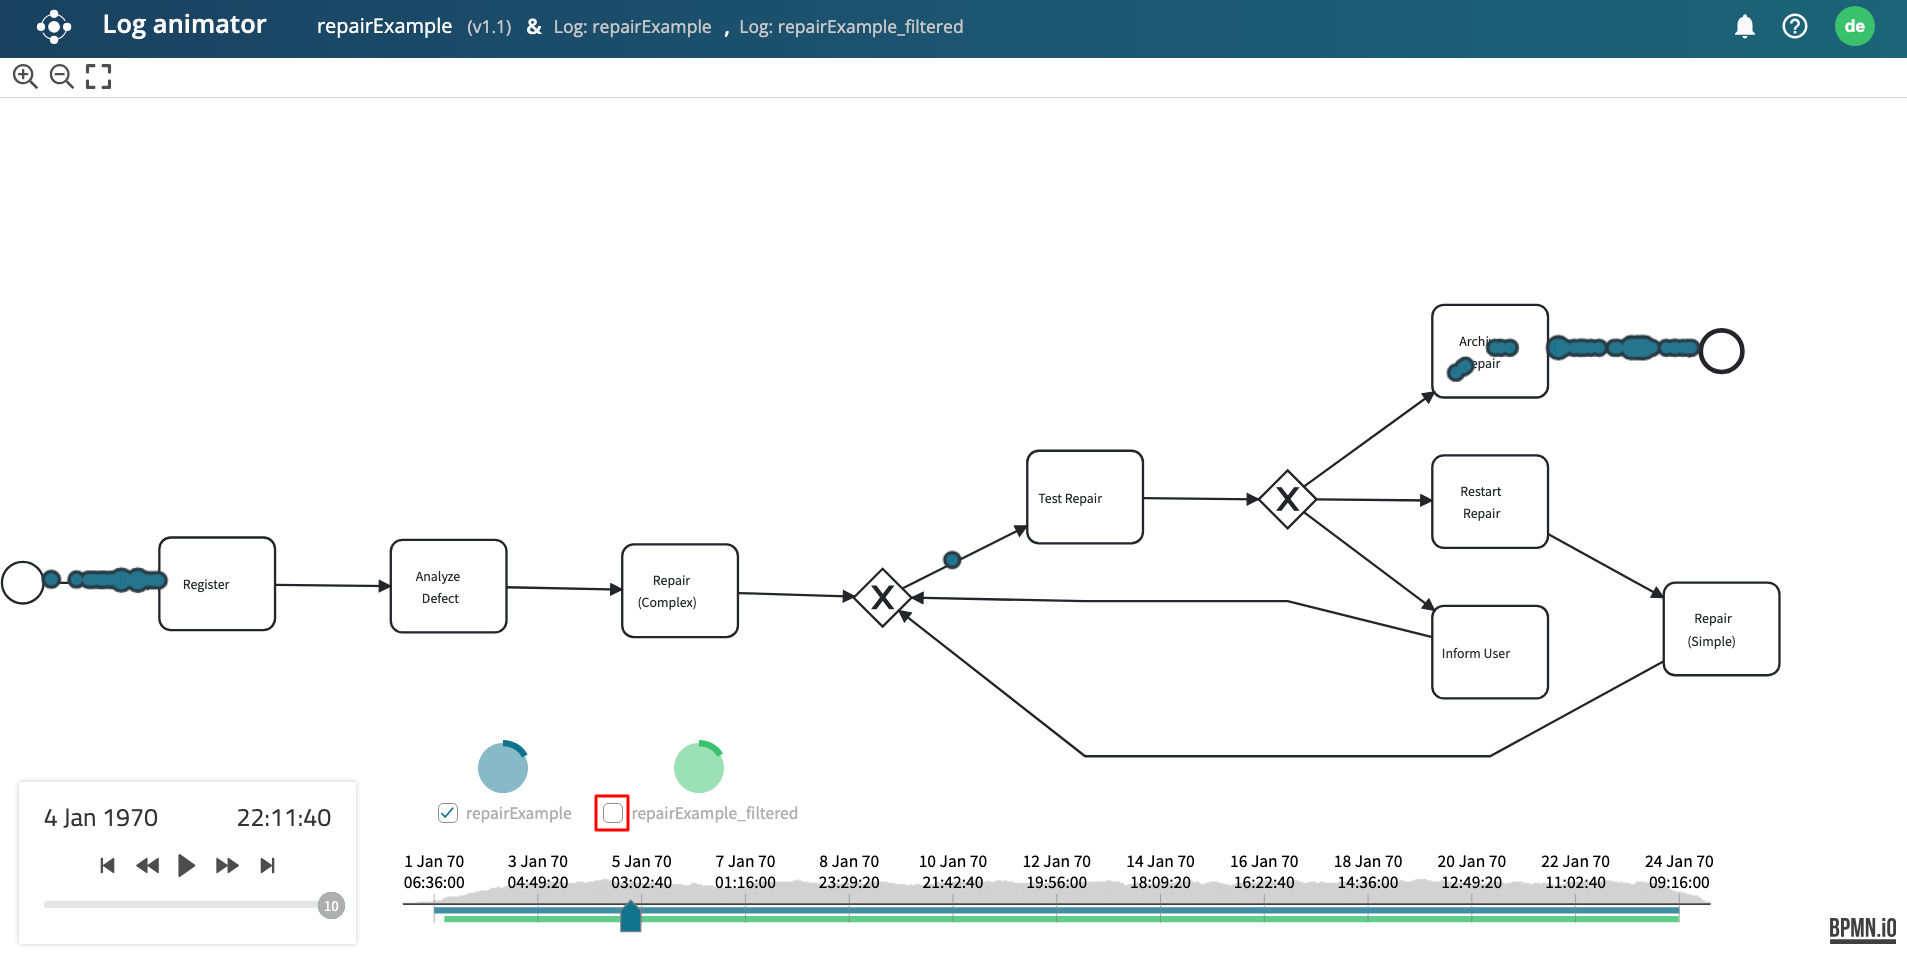Click the fast forward button

click(x=227, y=866)
